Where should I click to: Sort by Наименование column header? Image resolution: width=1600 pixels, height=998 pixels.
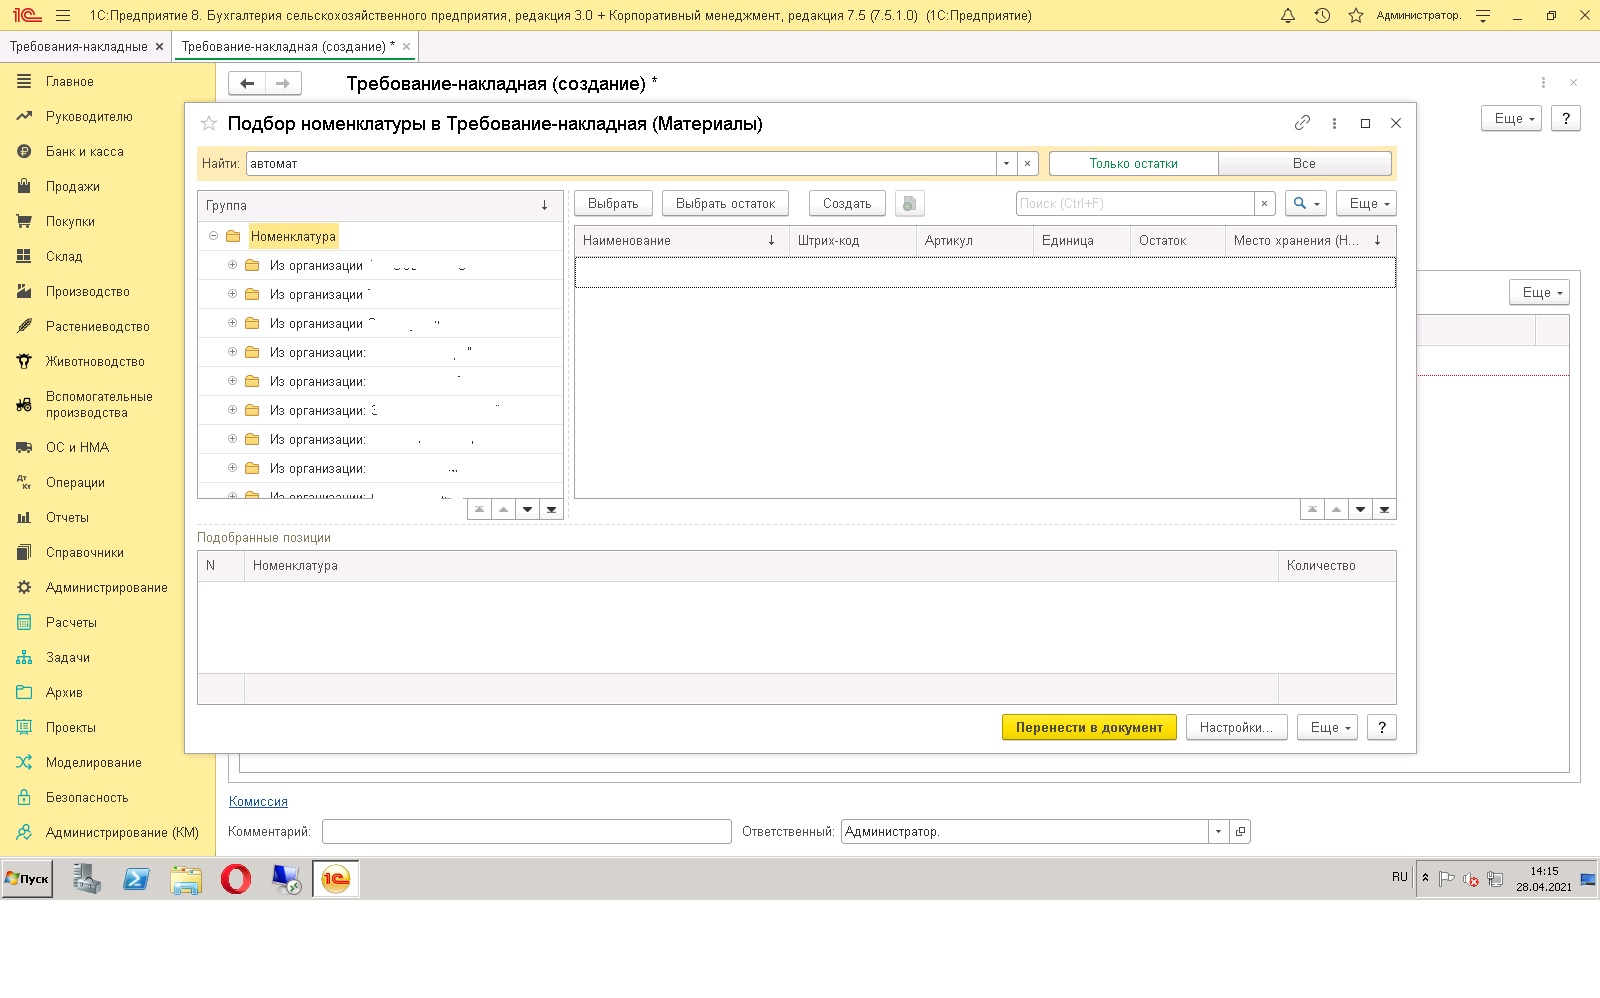pyautogui.click(x=682, y=240)
